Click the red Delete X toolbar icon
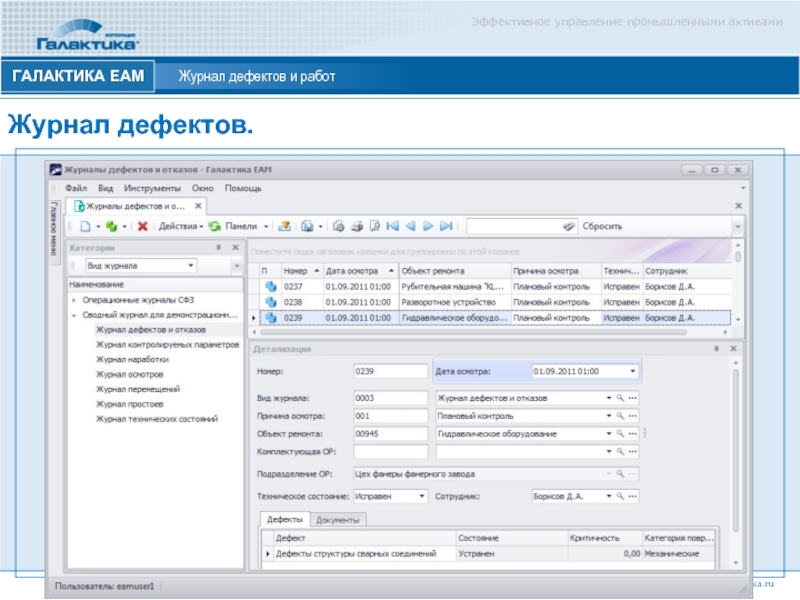 pos(143,226)
